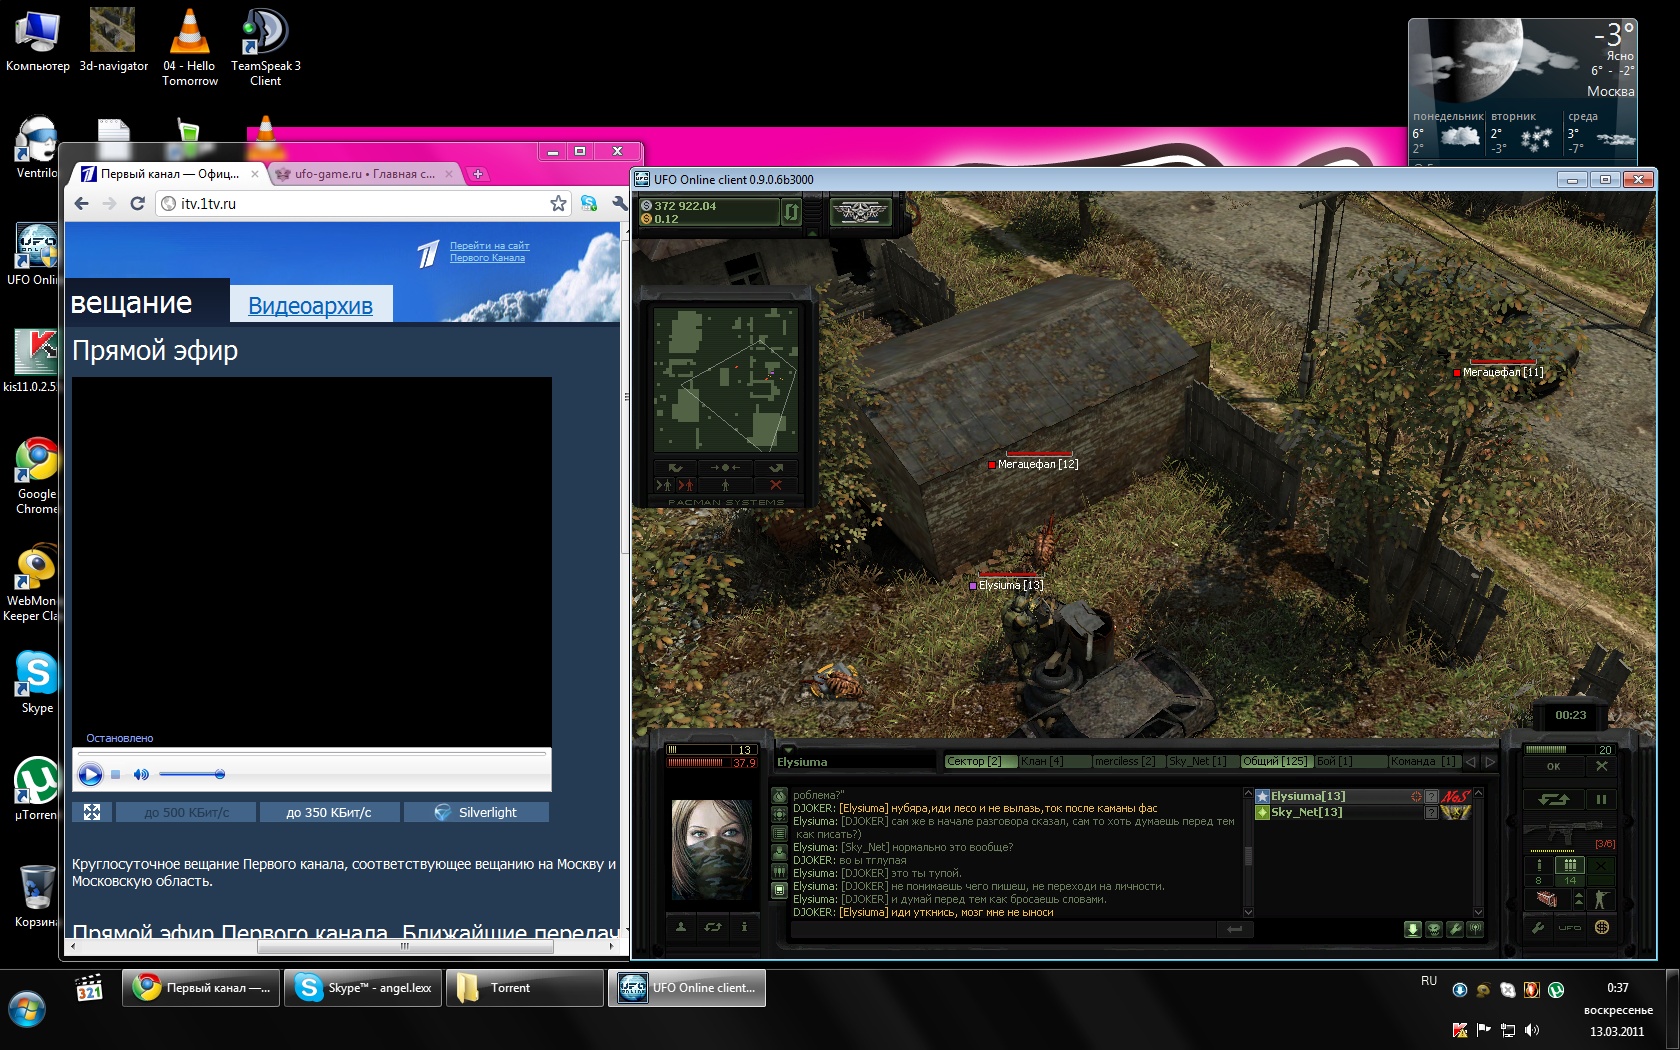Follow the Перейти на сайт Первого Канала link
Image resolution: width=1680 pixels, height=1050 pixels.
point(489,251)
